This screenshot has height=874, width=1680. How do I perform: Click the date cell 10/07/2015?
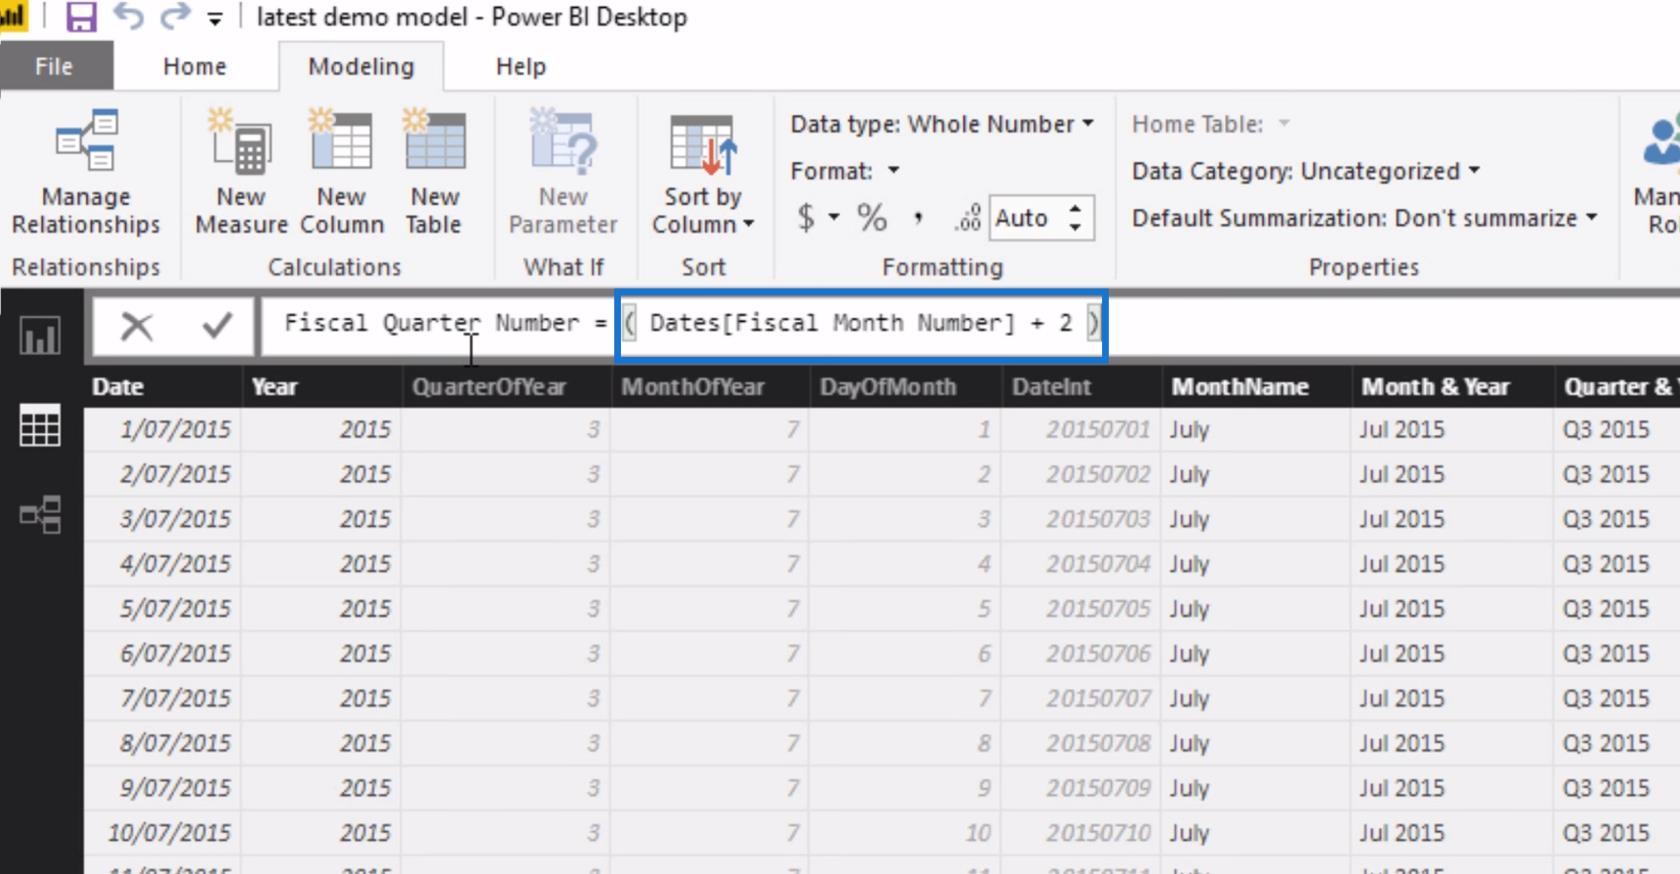(163, 833)
